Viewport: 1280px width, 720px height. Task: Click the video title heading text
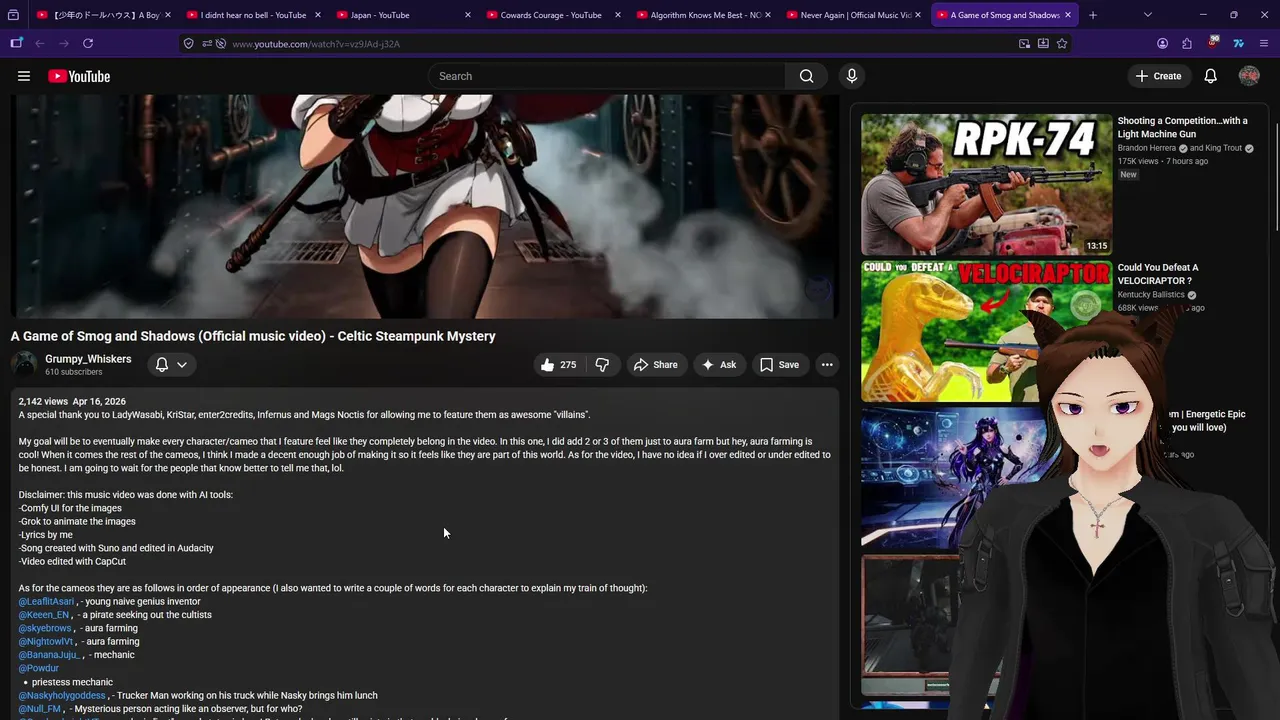pyautogui.click(x=253, y=336)
